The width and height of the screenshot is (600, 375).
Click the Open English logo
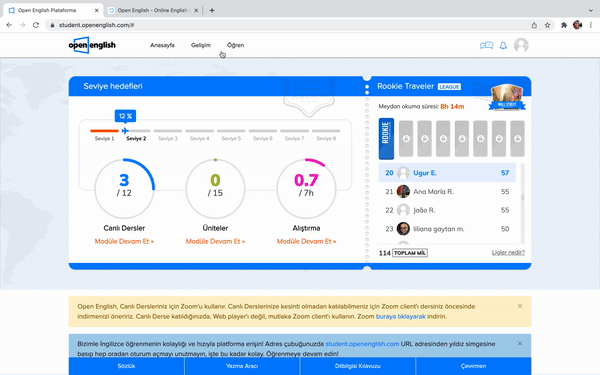pos(92,45)
